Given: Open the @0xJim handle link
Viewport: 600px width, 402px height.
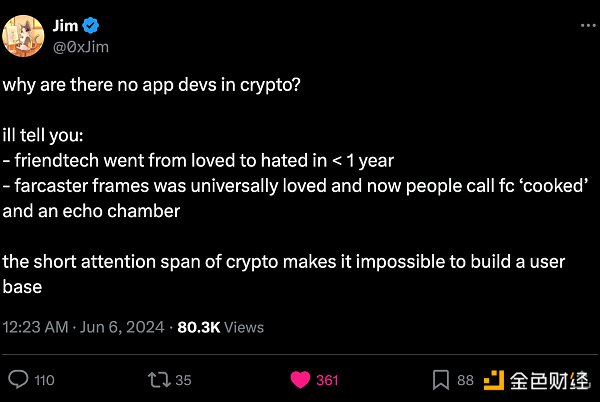Looking at the screenshot, I should pyautogui.click(x=80, y=44).
